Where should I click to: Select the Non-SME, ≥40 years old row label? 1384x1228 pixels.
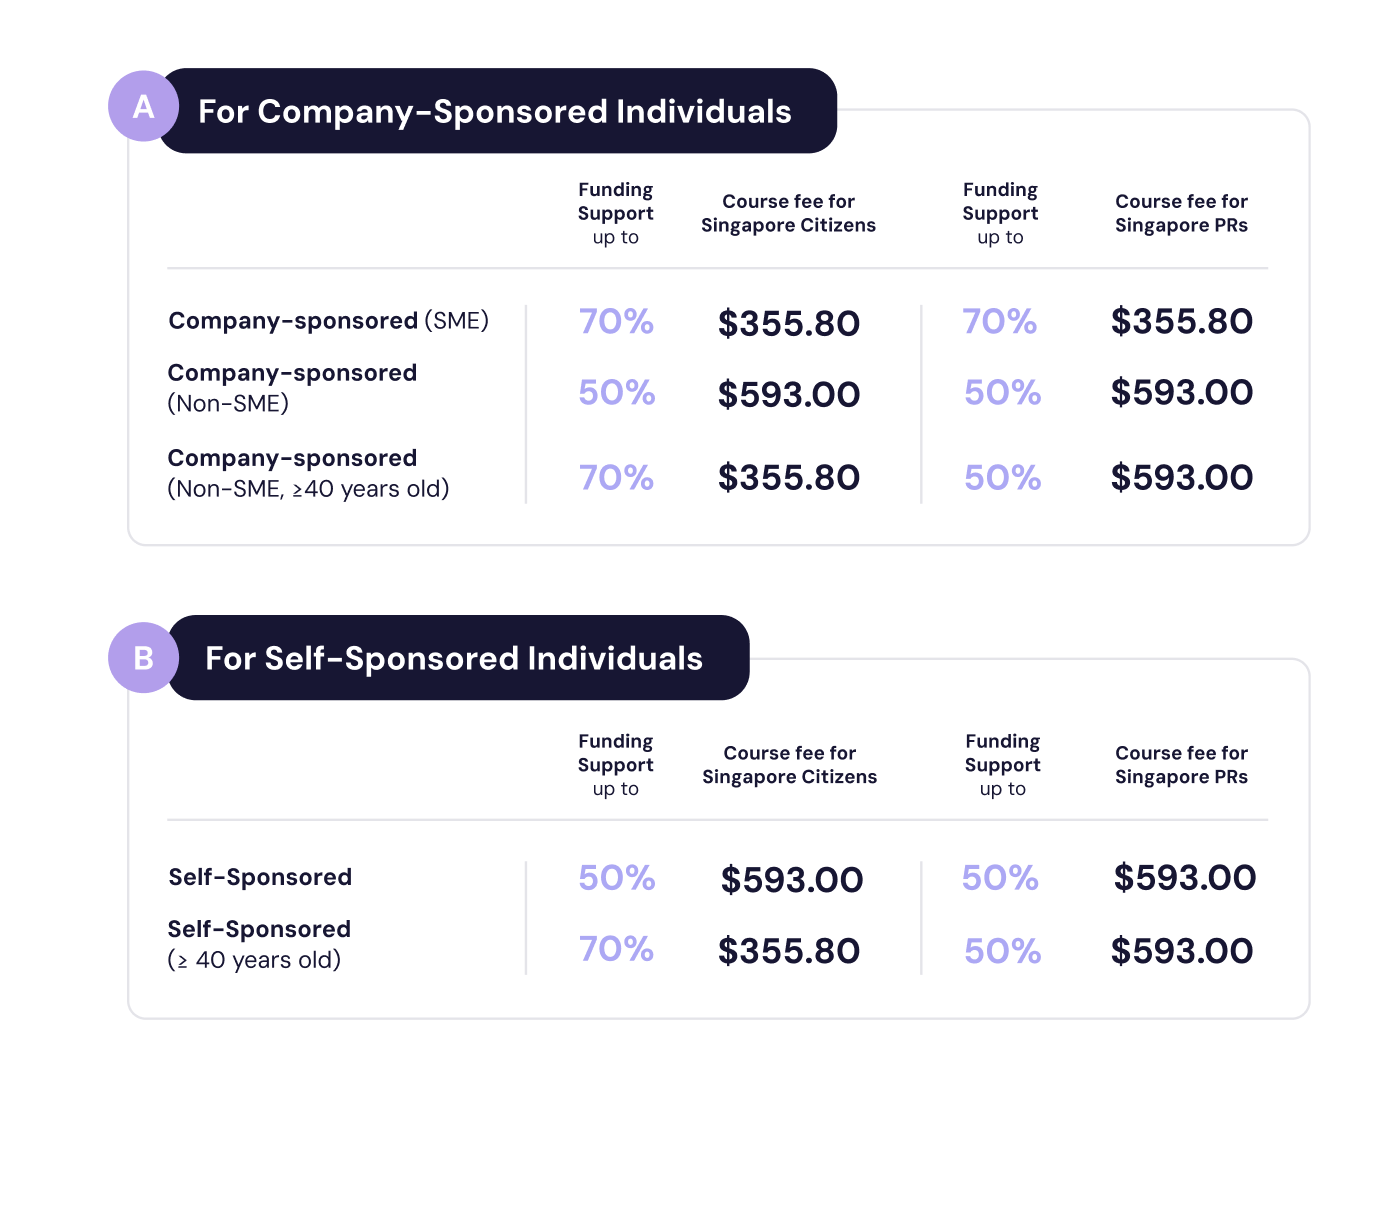308,473
